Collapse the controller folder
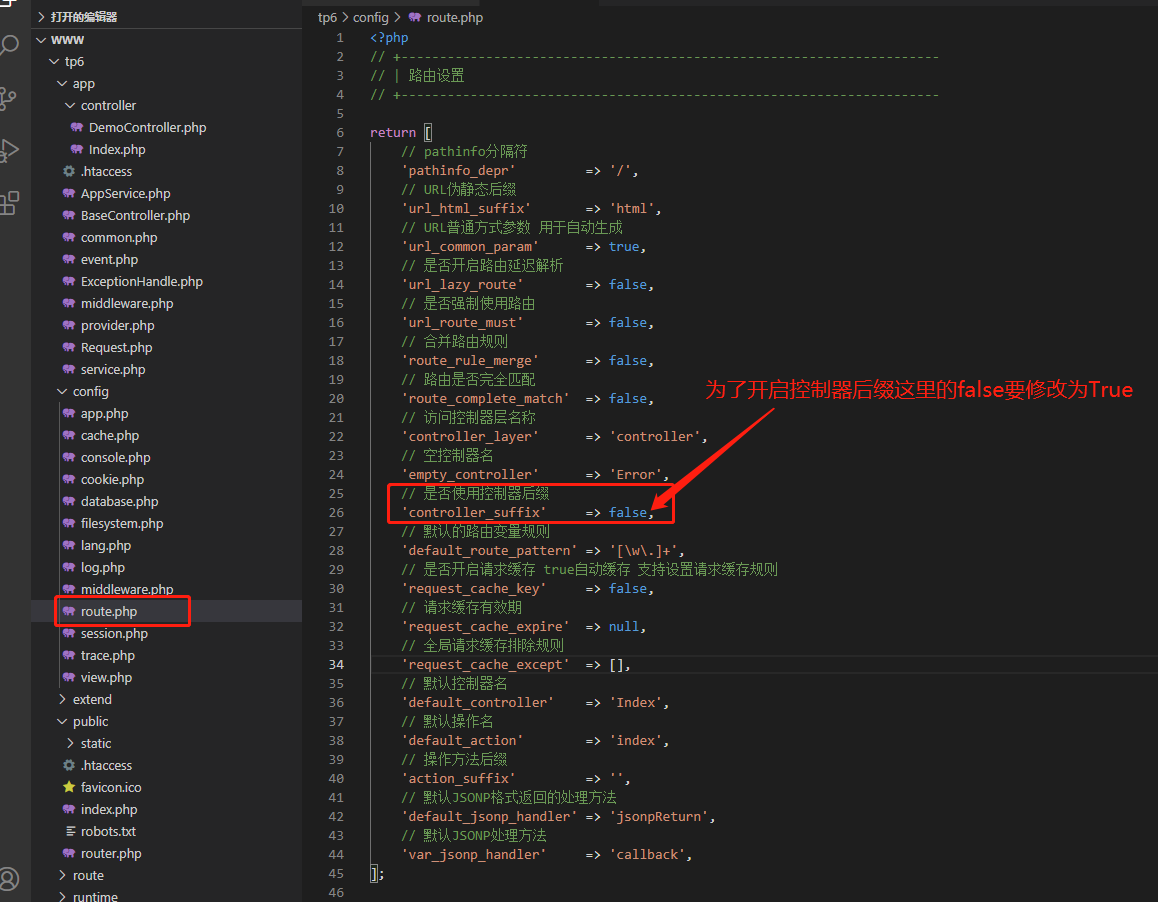The height and width of the screenshot is (902, 1158). click(70, 106)
